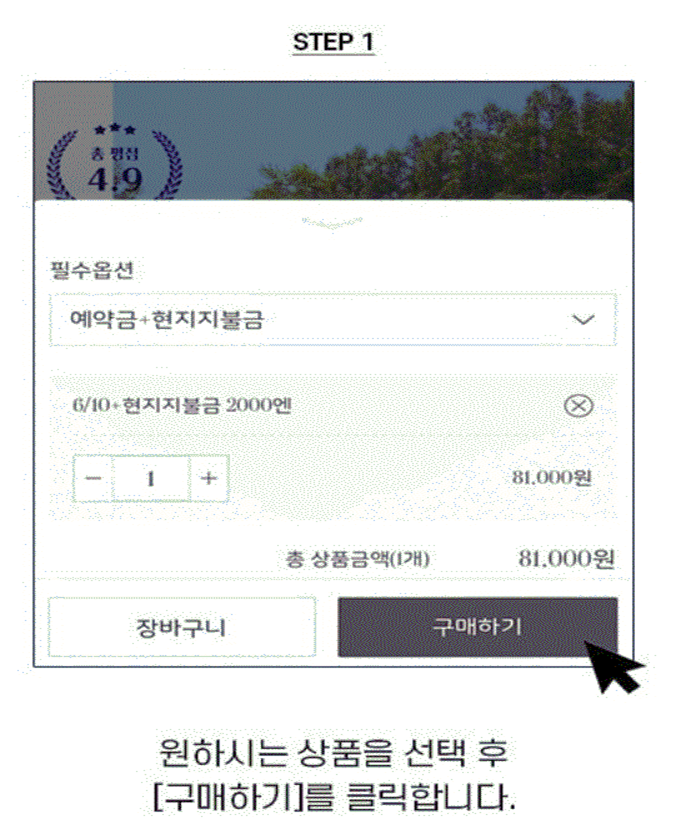Expand the 필수옵션 dropdown chevron arrow
This screenshot has width=686, height=825.
[583, 319]
